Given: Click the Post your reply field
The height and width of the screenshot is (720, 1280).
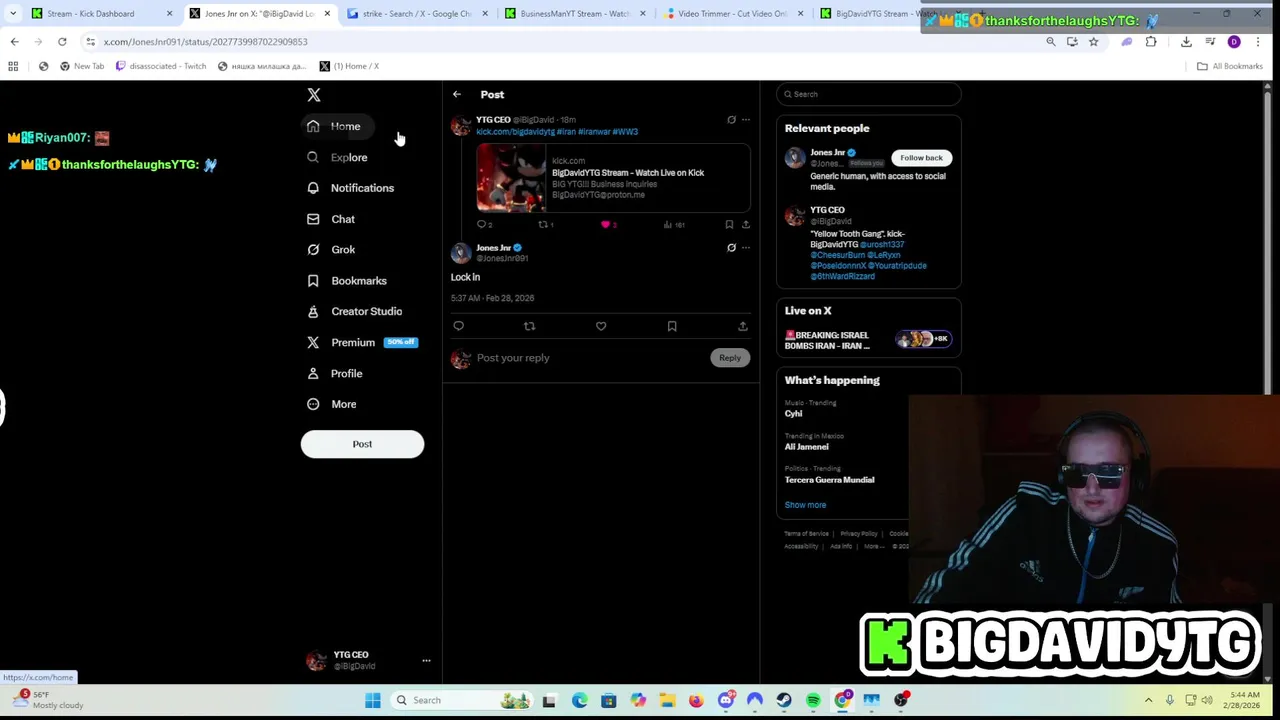Looking at the screenshot, I should 590,358.
